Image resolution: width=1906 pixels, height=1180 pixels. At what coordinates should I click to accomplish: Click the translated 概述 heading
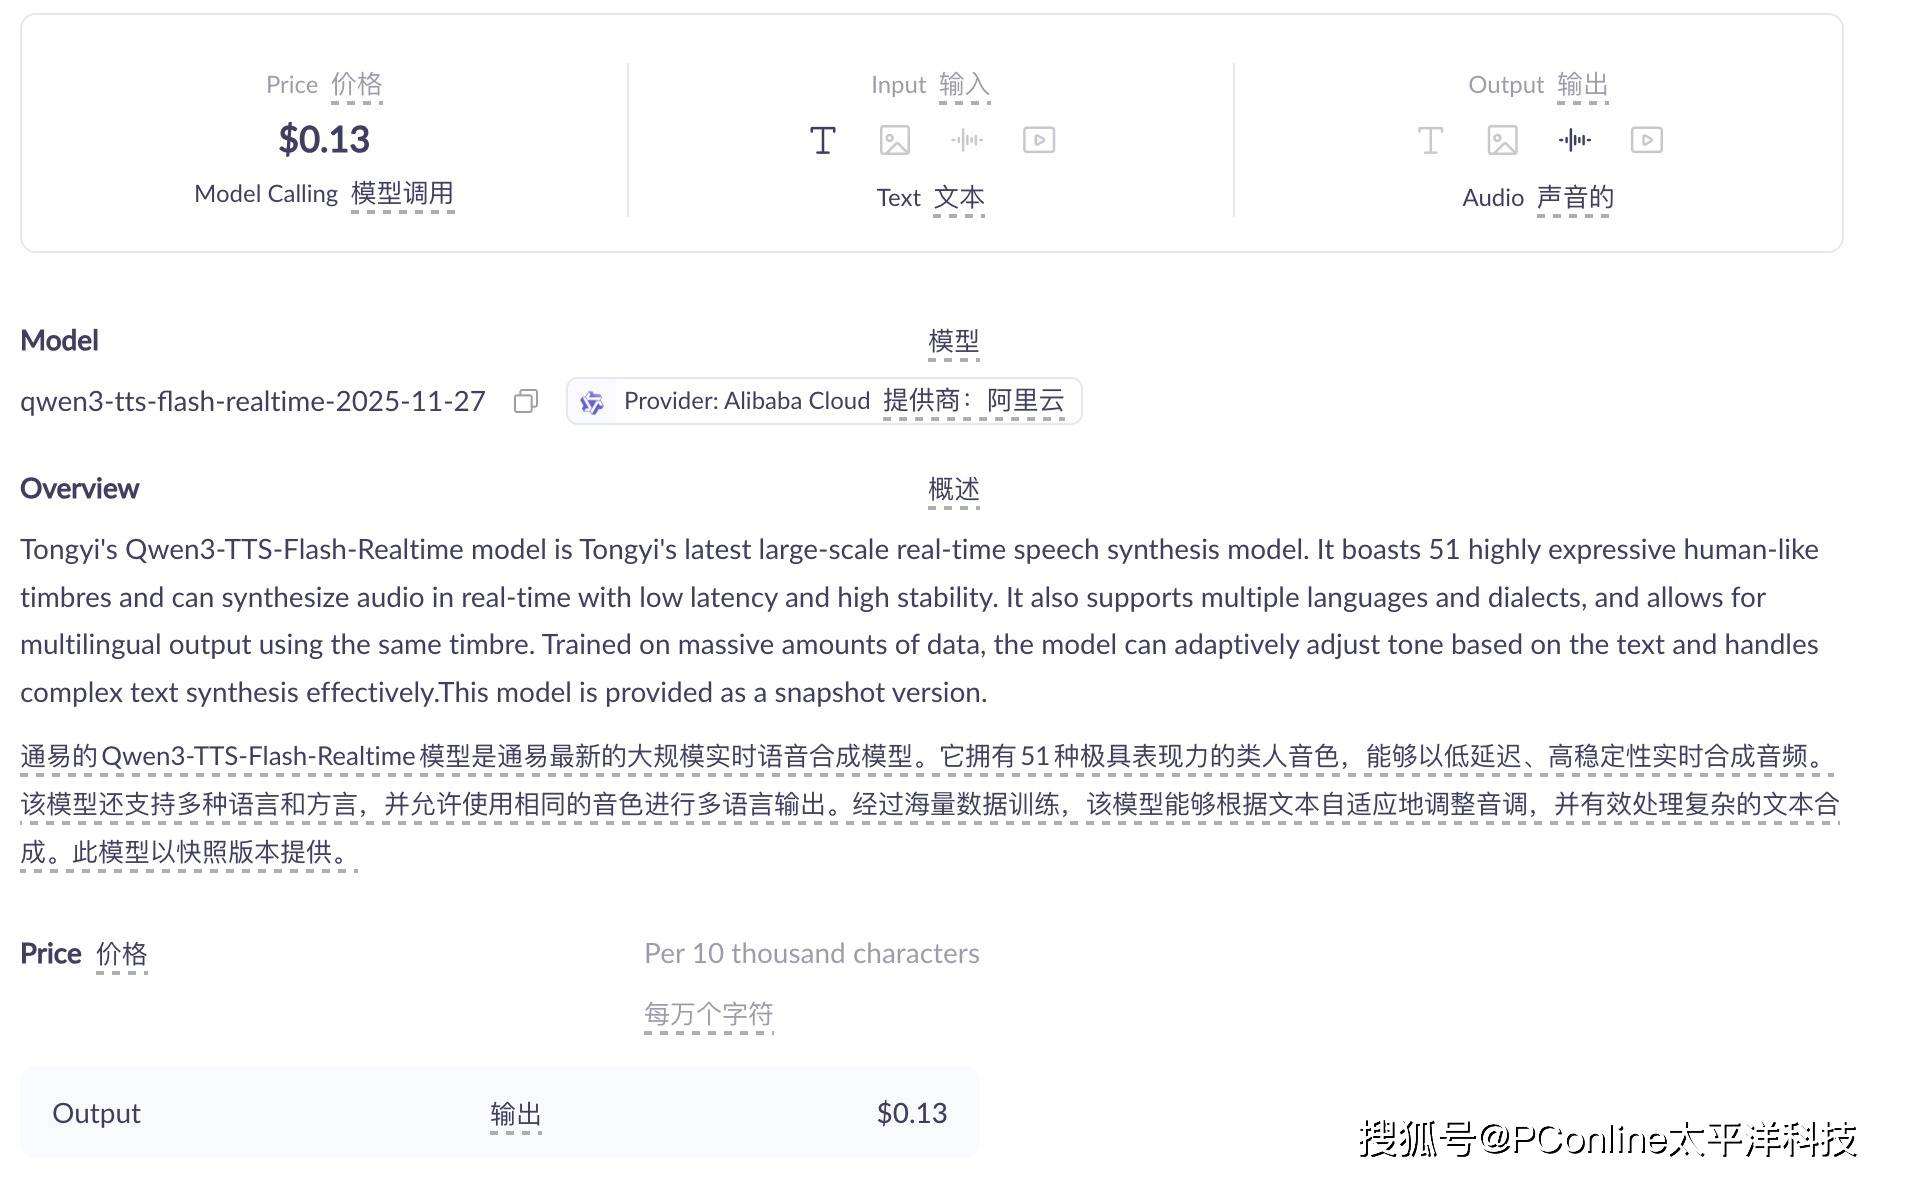(x=953, y=489)
